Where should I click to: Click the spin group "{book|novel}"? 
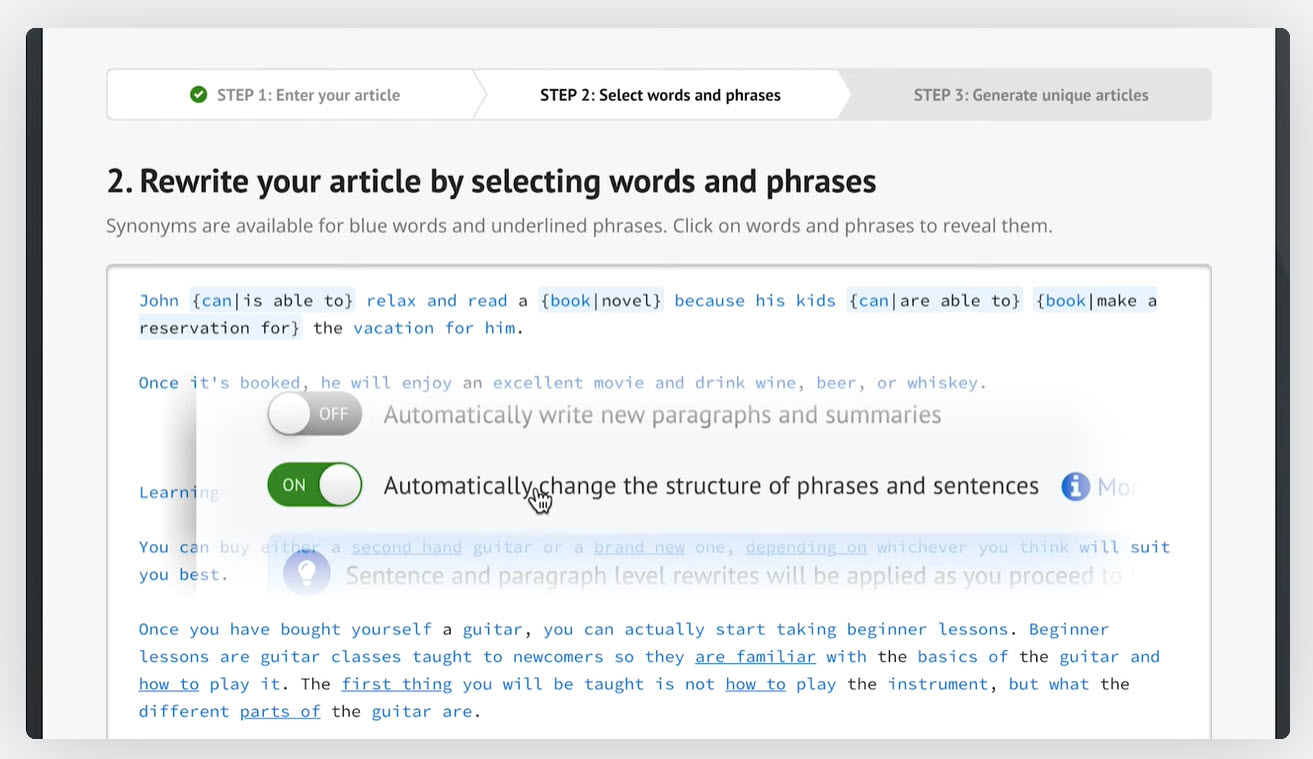(x=601, y=301)
